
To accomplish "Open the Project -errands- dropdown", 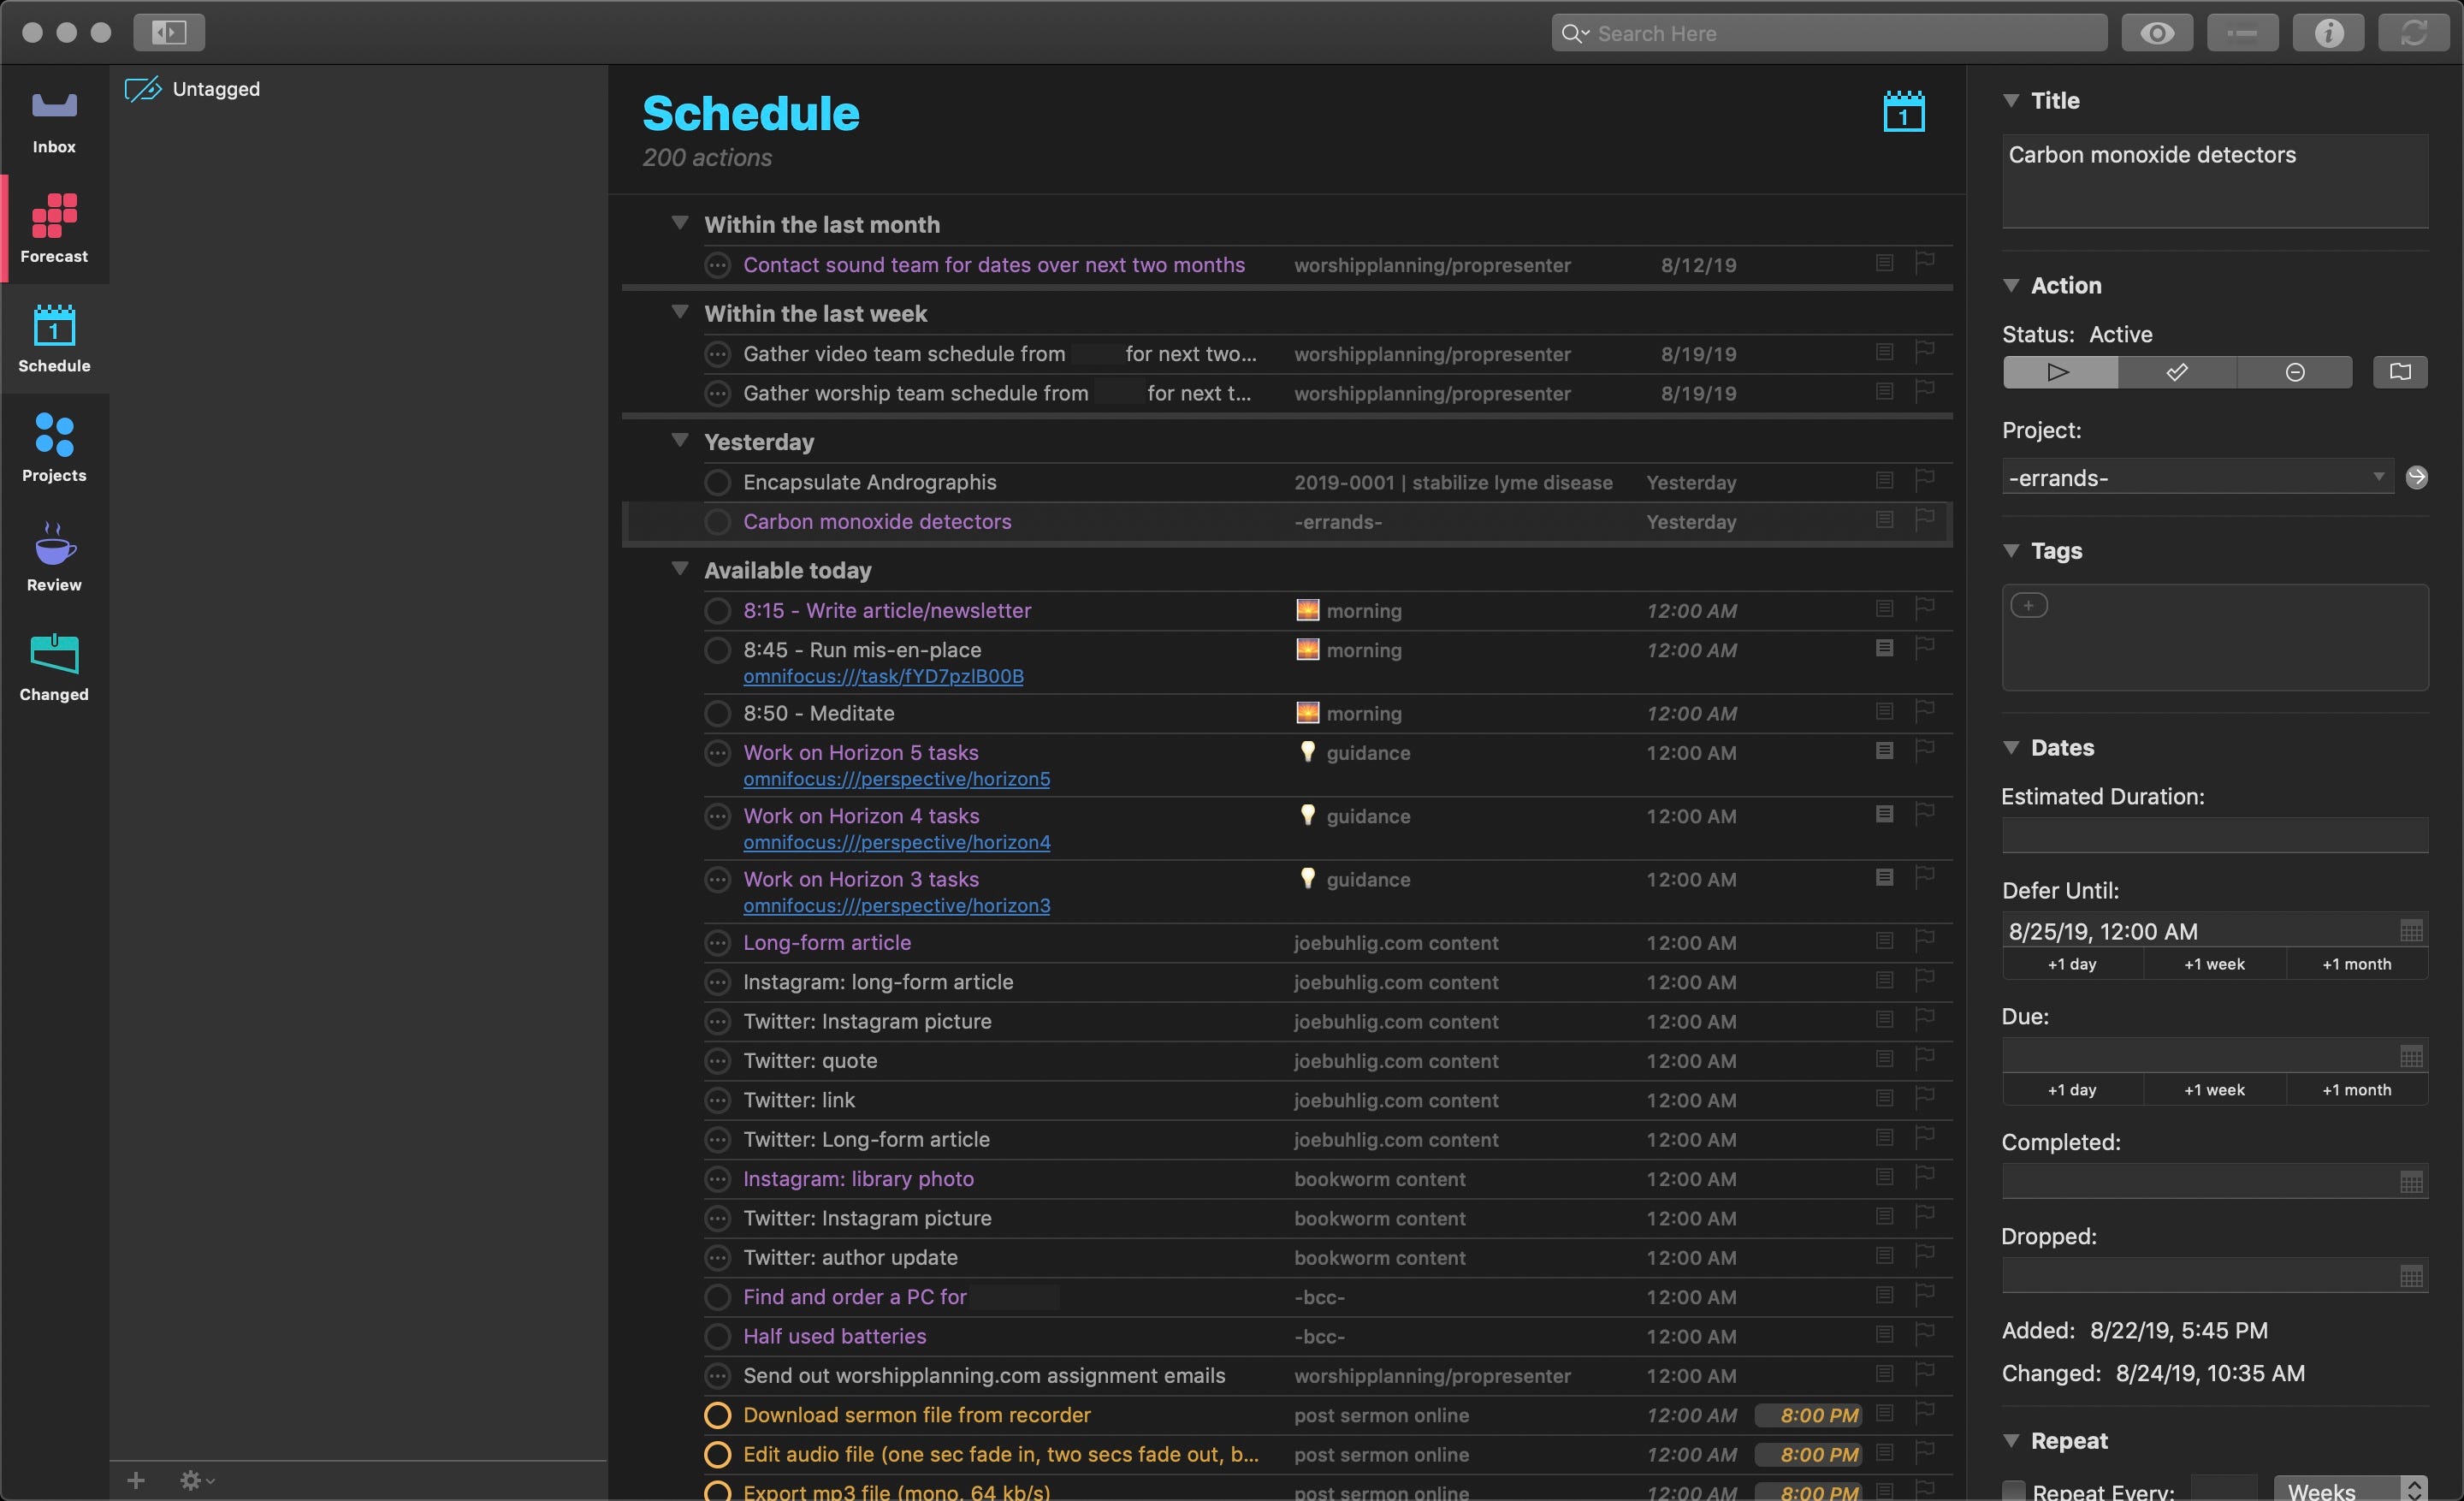I will [x=2378, y=477].
